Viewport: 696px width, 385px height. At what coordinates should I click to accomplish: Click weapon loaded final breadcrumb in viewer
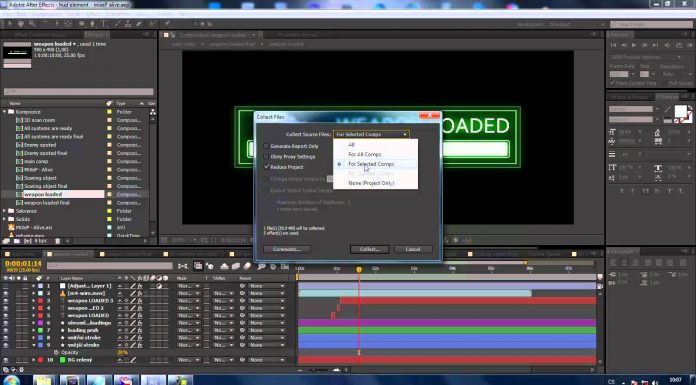[231, 44]
